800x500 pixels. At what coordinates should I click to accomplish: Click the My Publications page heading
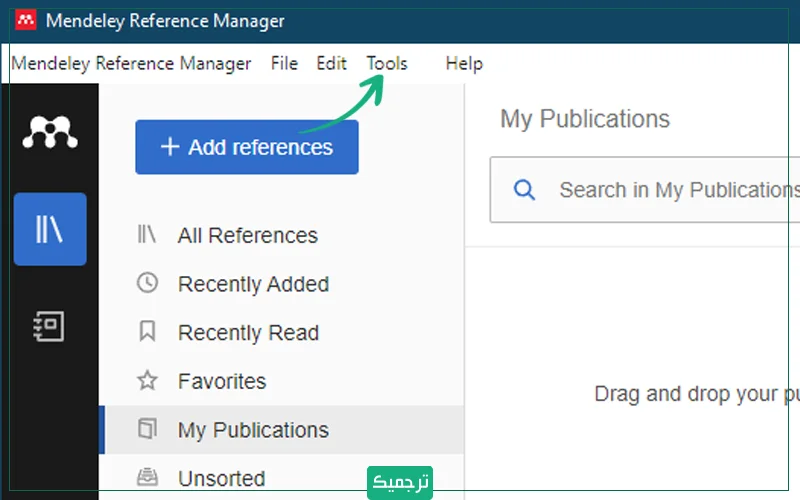(585, 119)
